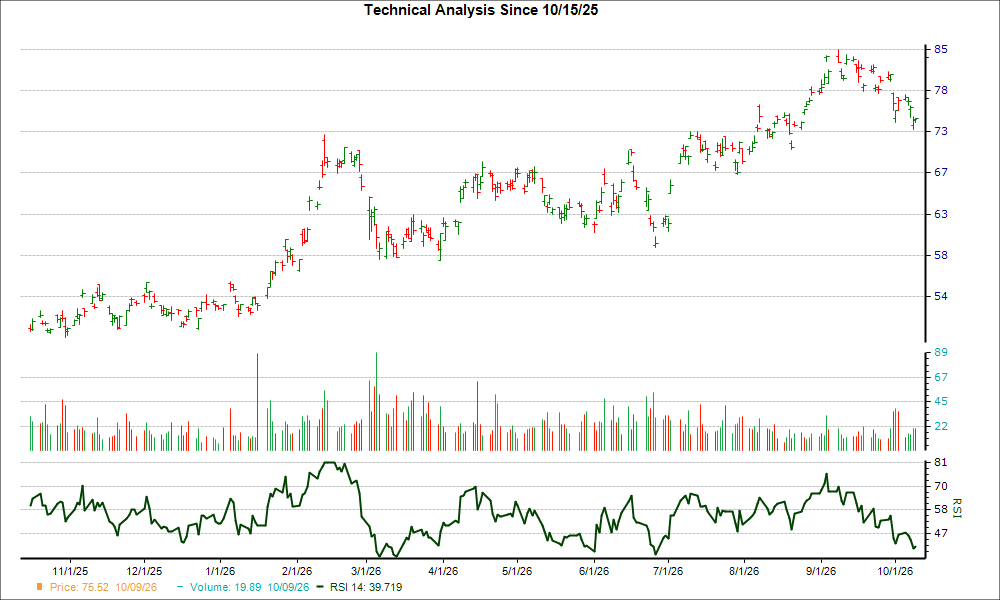The width and height of the screenshot is (1000, 600).
Task: Click the 45 volume axis label
Action: click(x=941, y=402)
